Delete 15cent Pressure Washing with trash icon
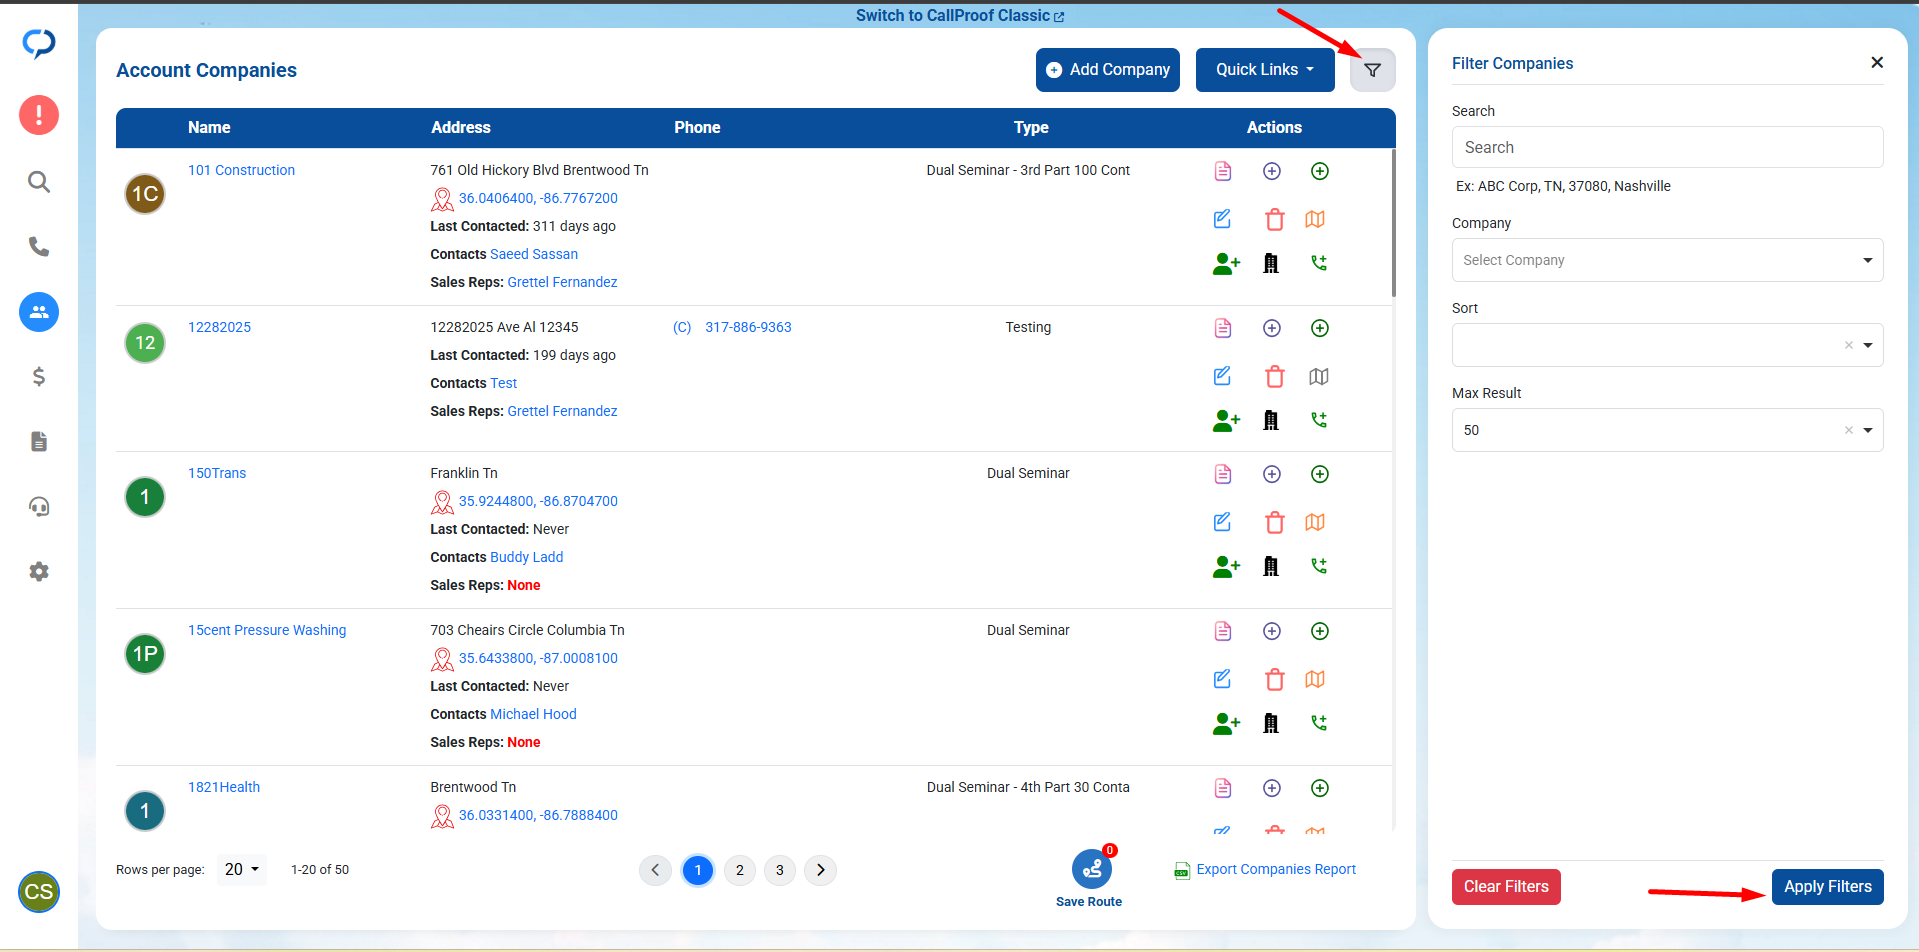Viewport: 1919px width, 952px height. [x=1274, y=679]
